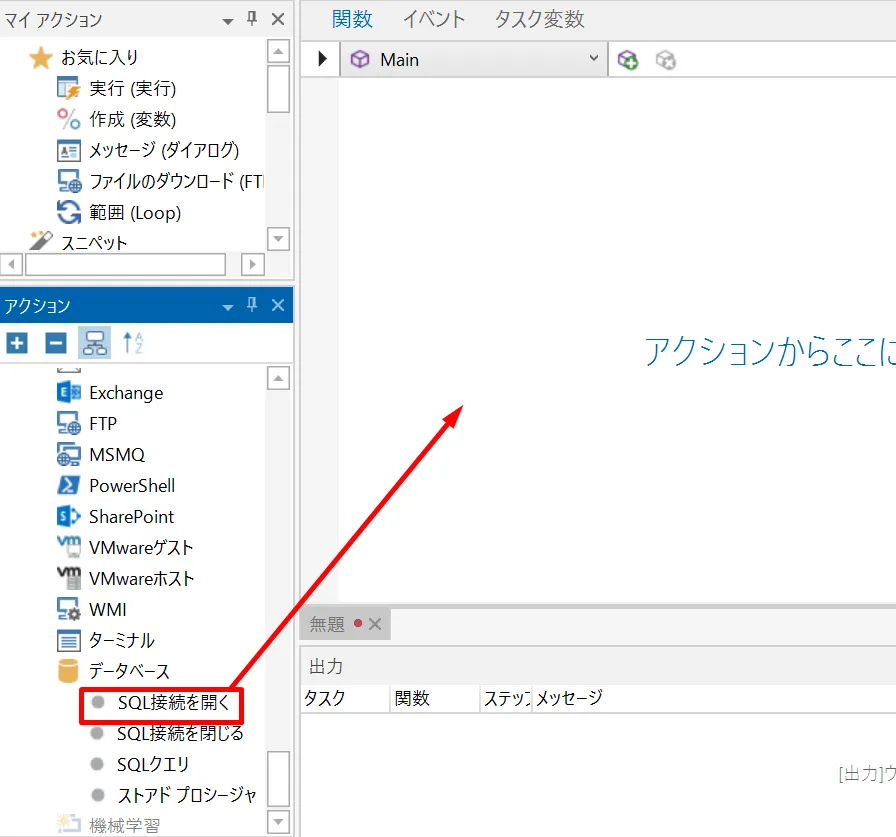This screenshot has width=896, height=837.
Task: Open the アクション panel options dropdown arrow
Action: [227, 306]
